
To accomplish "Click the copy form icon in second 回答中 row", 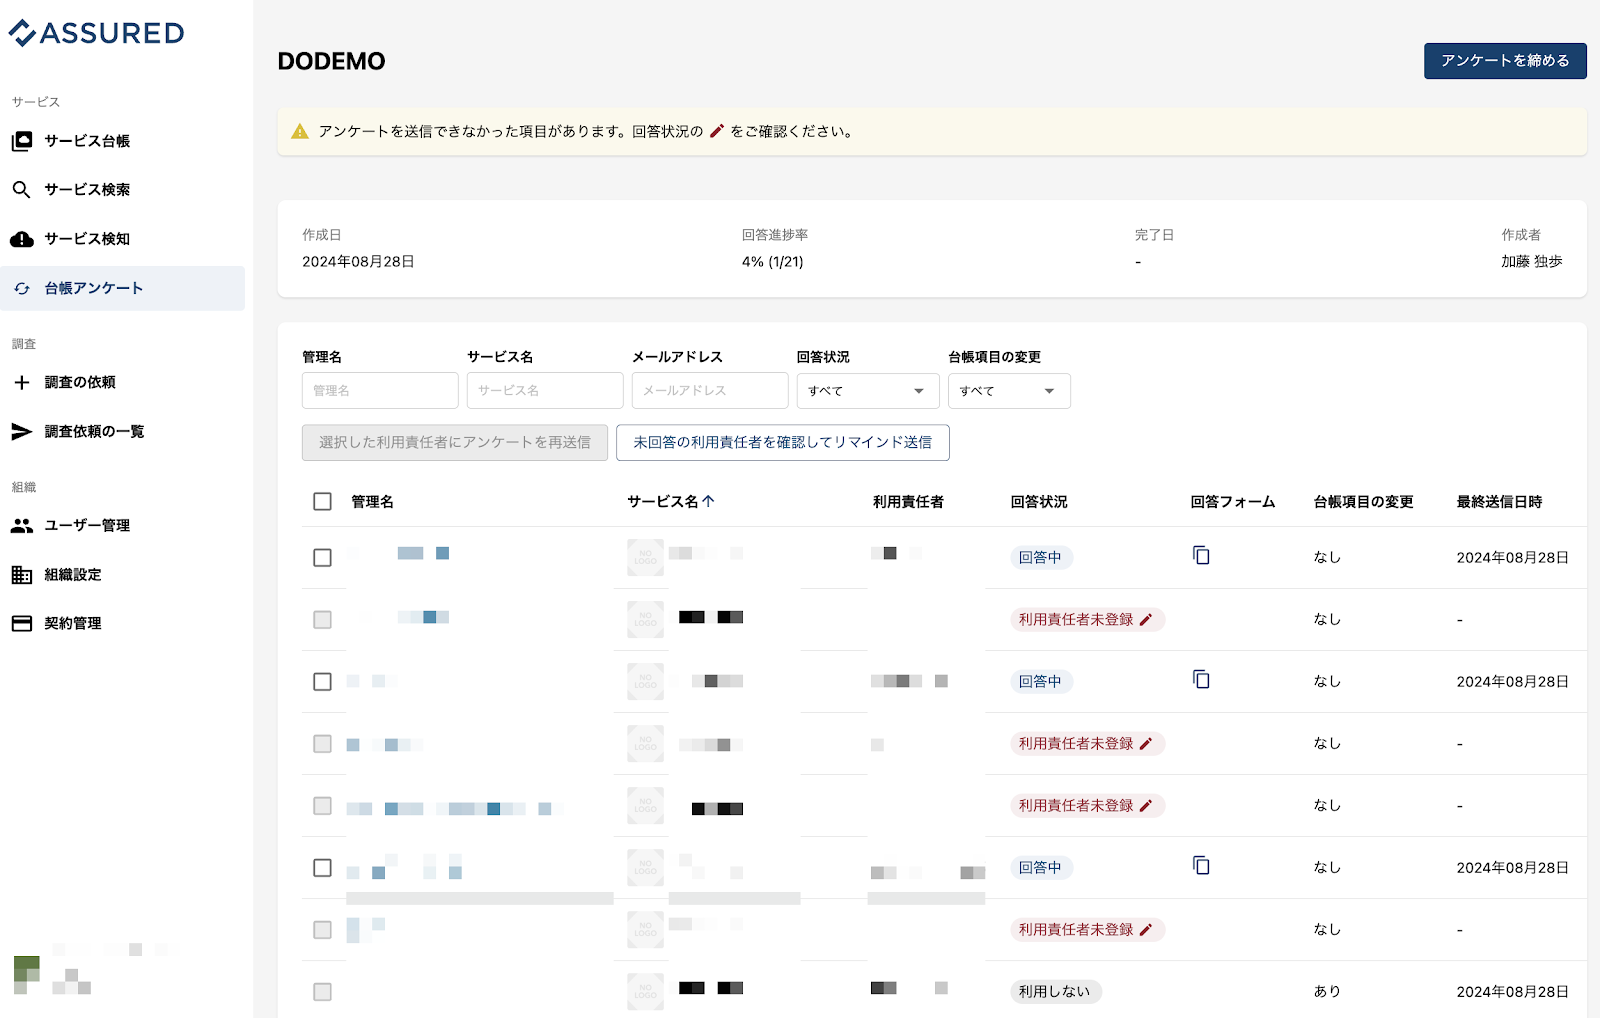I will point(1201,679).
